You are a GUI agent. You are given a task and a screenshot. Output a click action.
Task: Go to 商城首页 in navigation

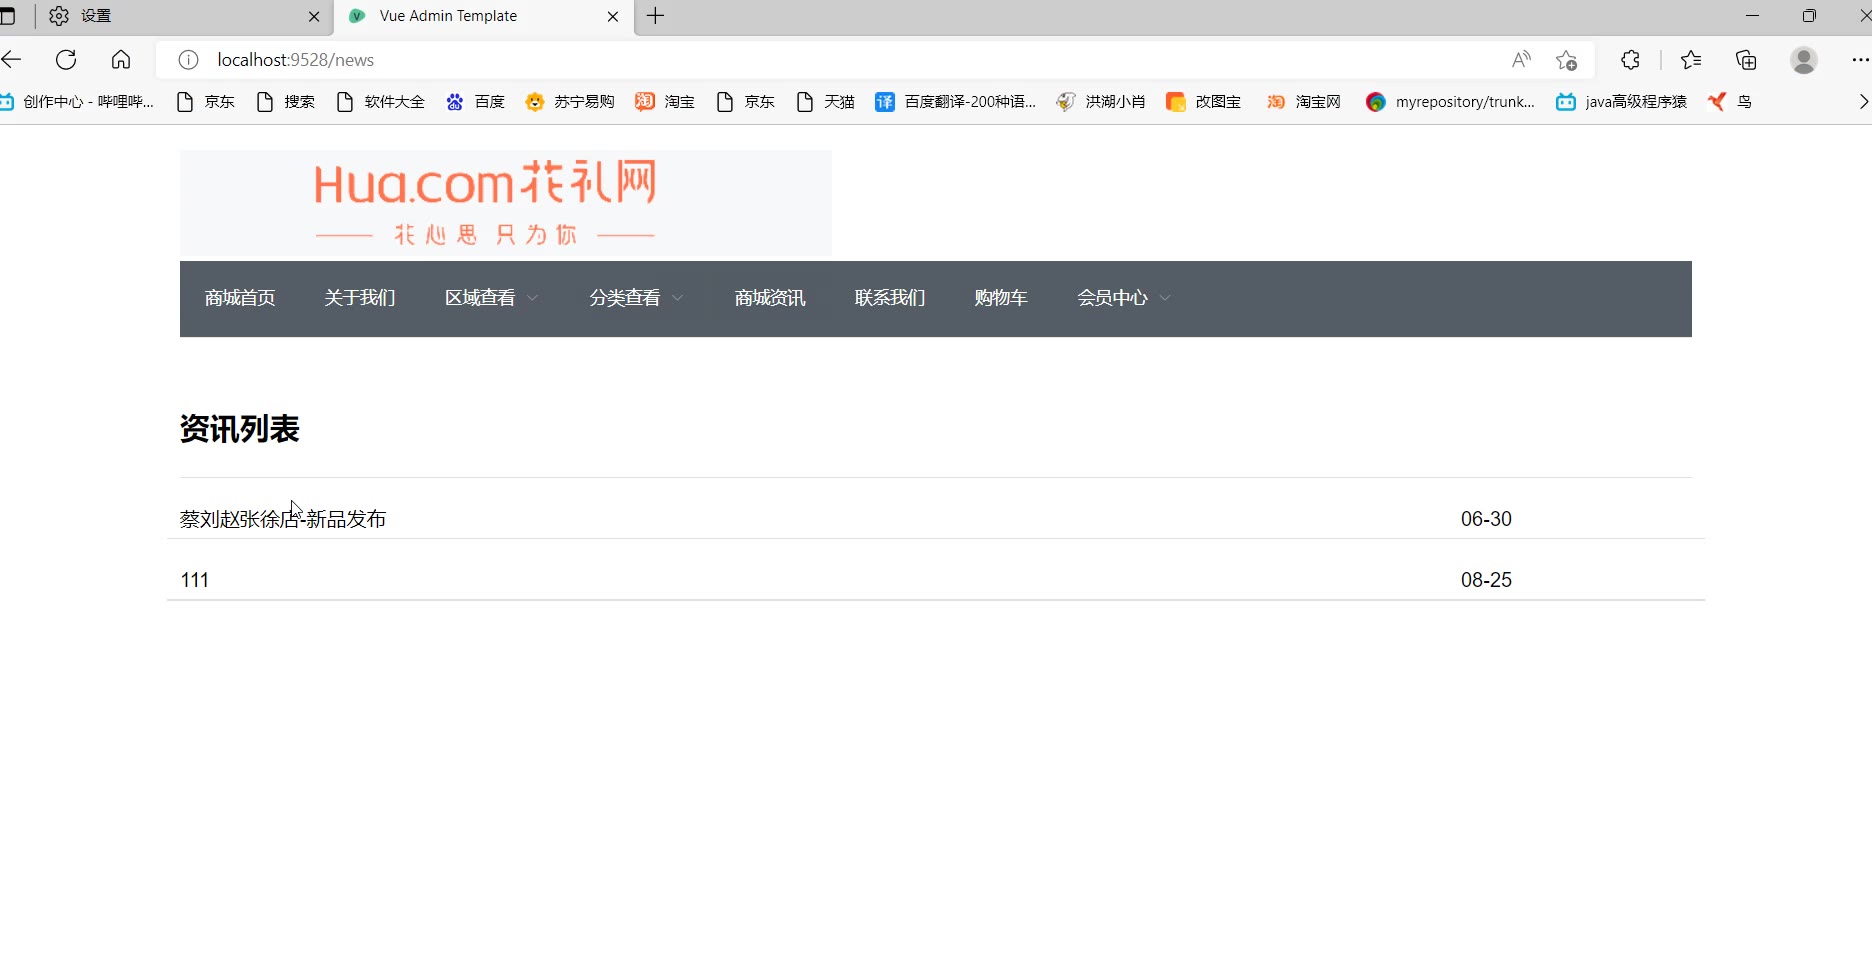click(240, 298)
